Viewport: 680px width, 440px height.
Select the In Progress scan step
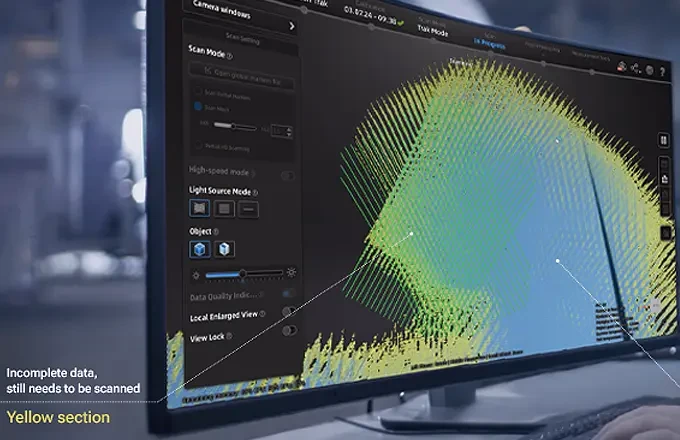coord(490,42)
